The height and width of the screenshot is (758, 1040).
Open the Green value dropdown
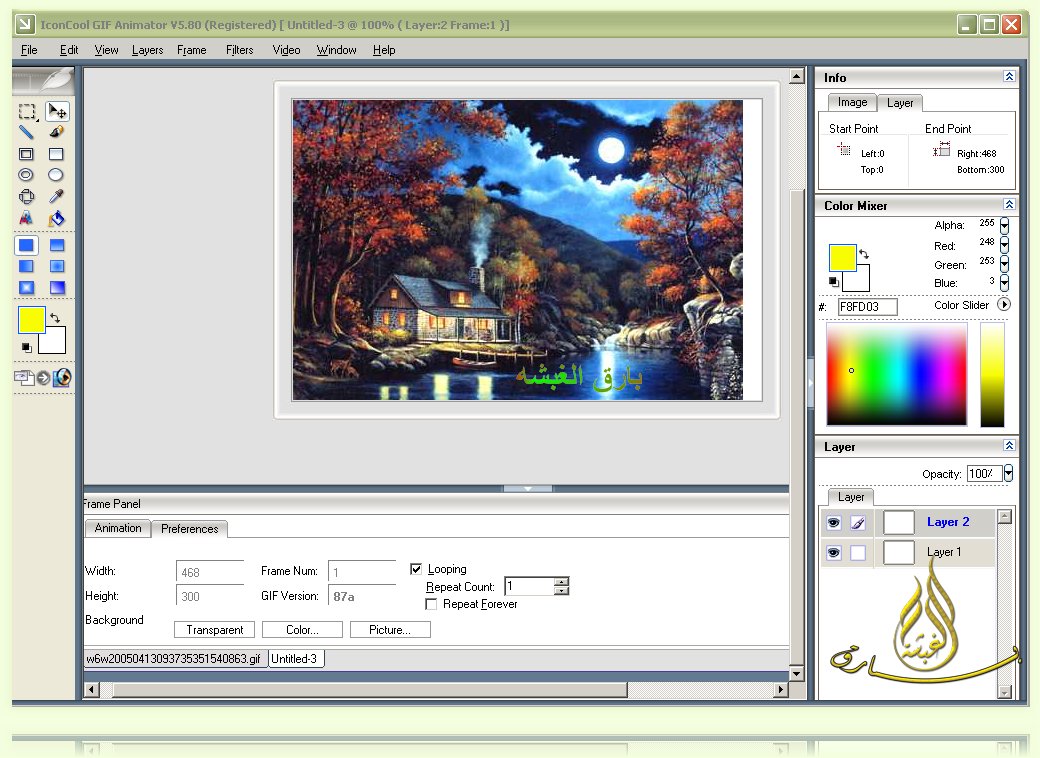pos(1005,264)
